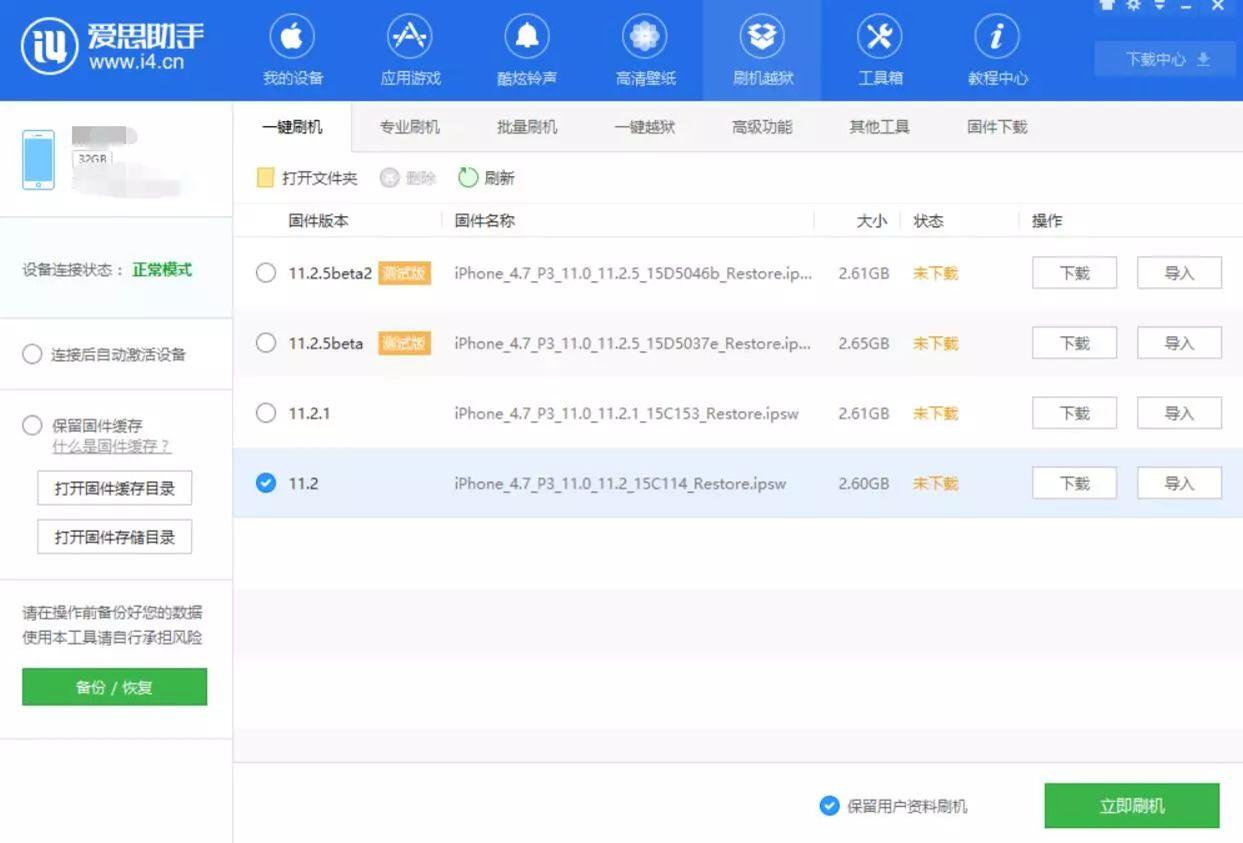Open the 应用游戏 (Apps & Games) section
Viewport: 1243px width, 843px height.
pyautogui.click(x=409, y=50)
